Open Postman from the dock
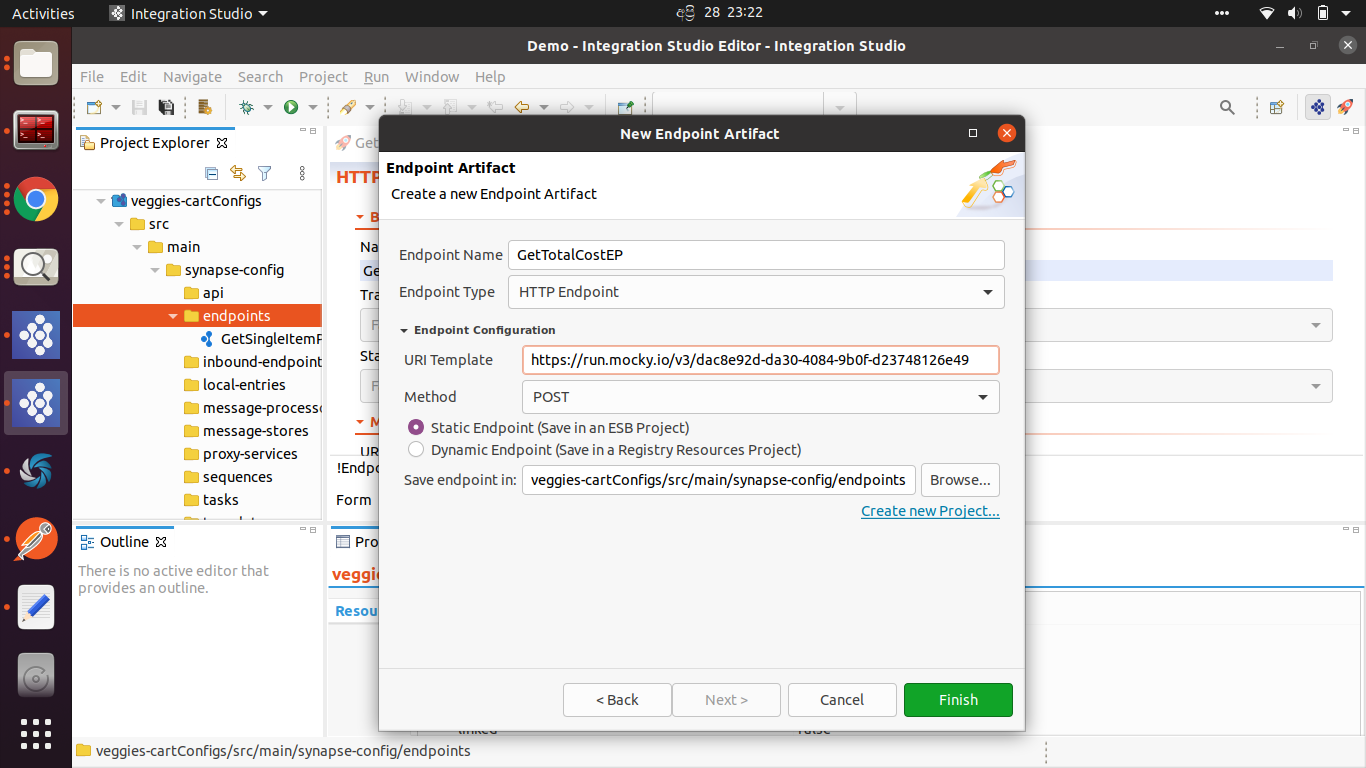Viewport: 1366px width, 768px height. point(36,539)
